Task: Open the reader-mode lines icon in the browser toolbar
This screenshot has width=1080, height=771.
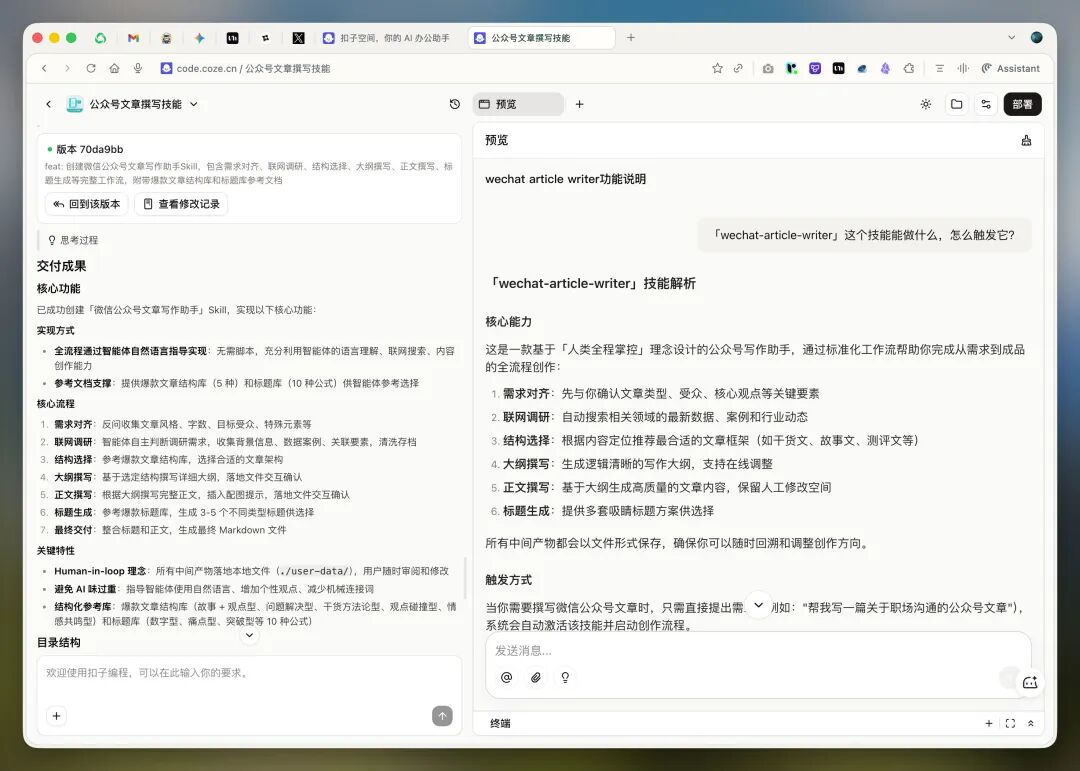Action: pos(939,68)
